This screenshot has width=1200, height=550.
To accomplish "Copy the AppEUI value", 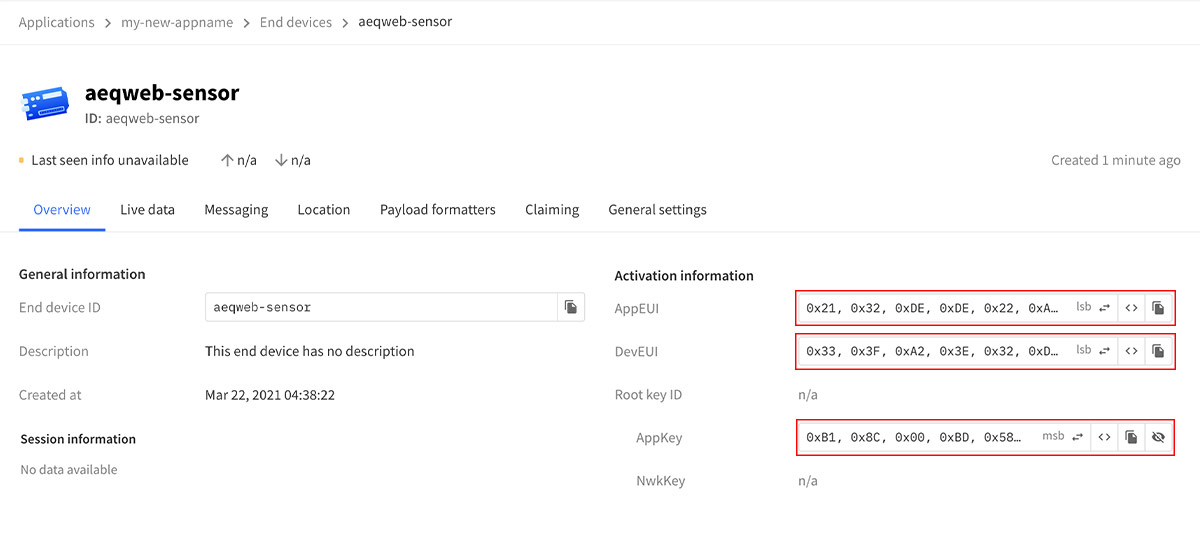I will [x=1158, y=308].
